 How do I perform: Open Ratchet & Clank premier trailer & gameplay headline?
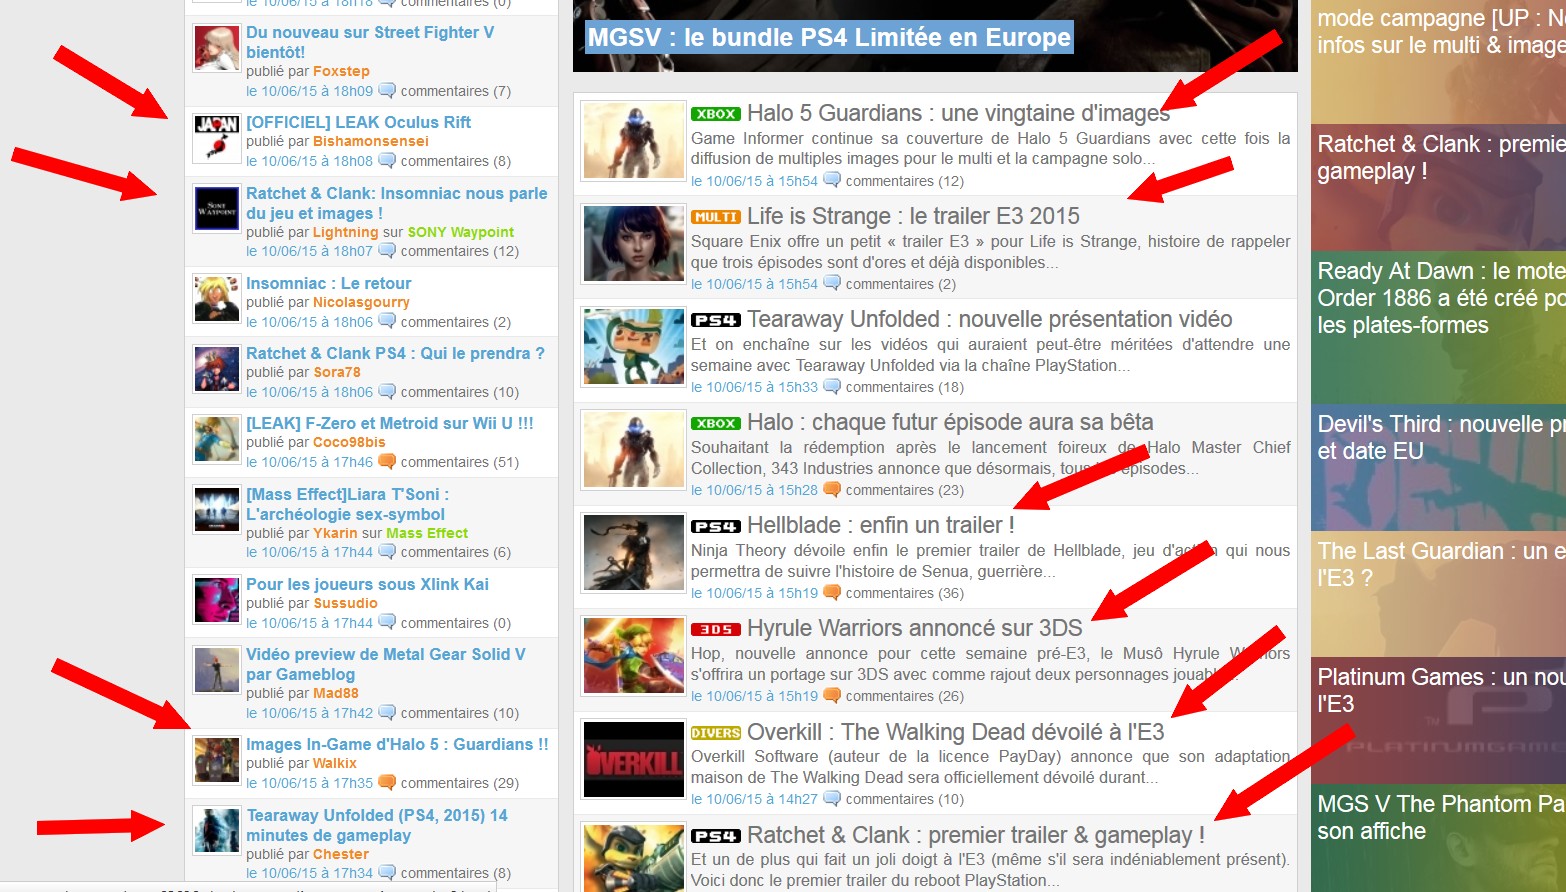975,835
